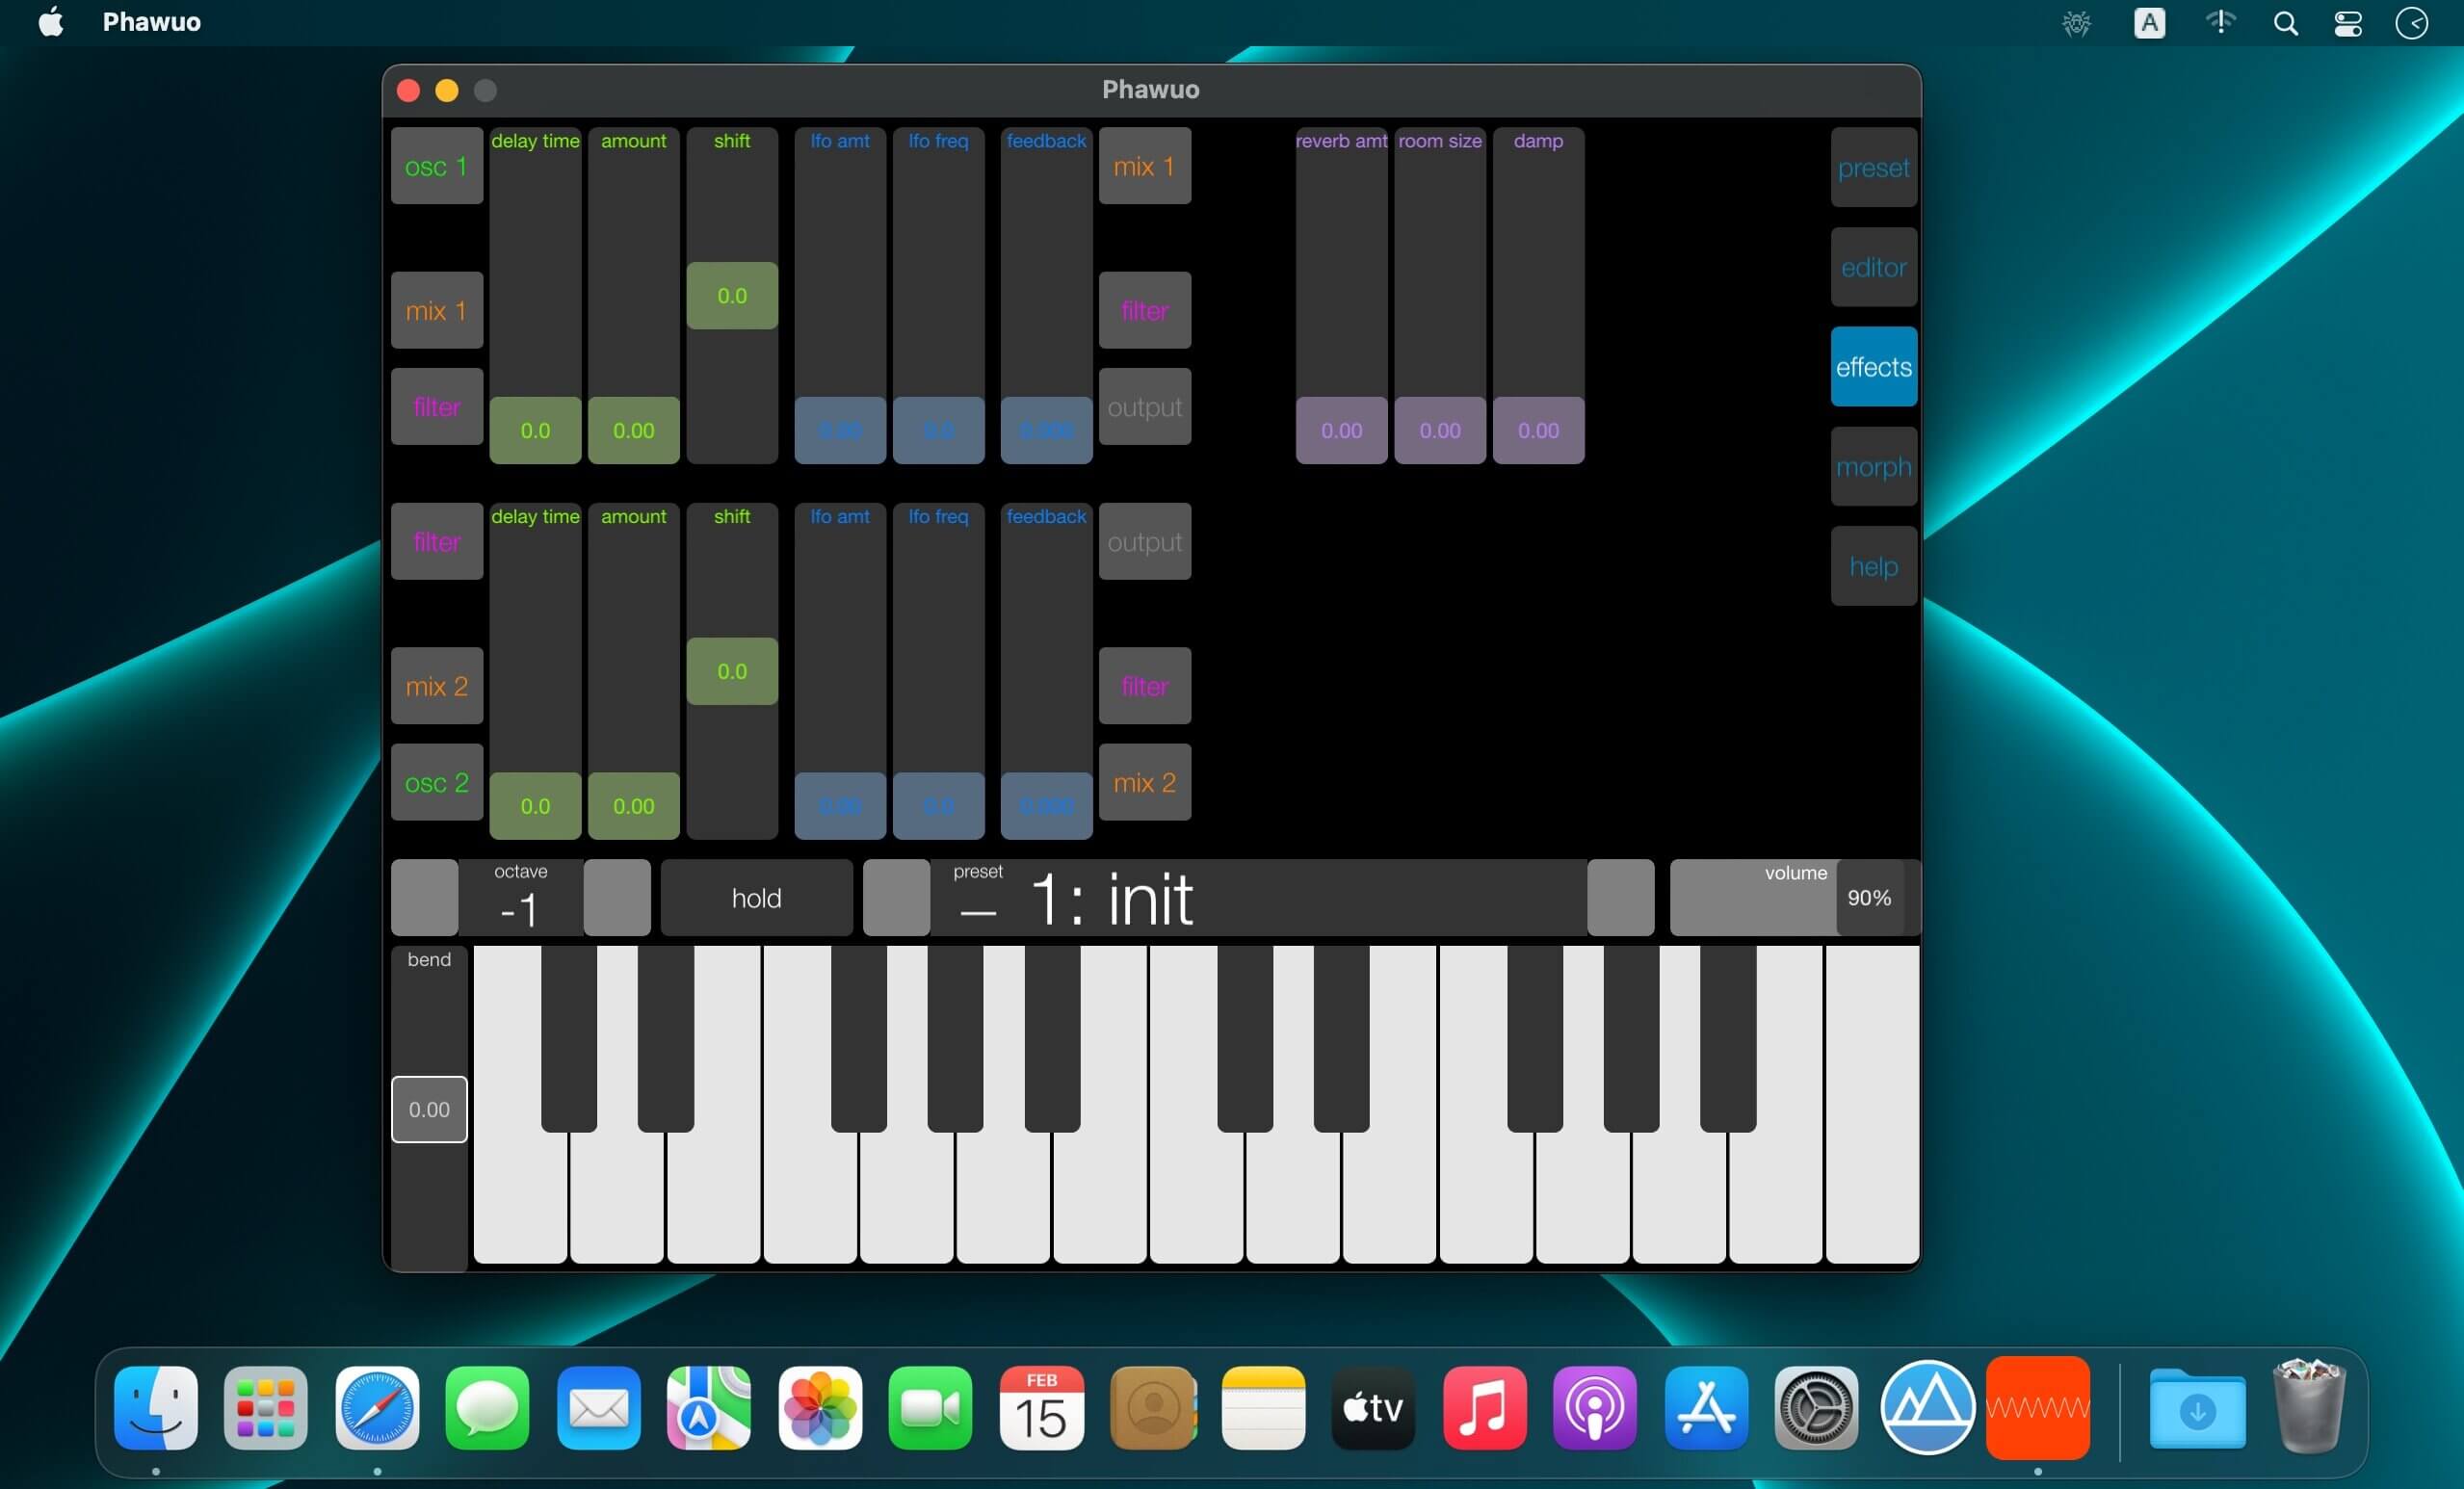
Task: Click the orange Phawuo waveform Dock icon
Action: (x=2038, y=1408)
